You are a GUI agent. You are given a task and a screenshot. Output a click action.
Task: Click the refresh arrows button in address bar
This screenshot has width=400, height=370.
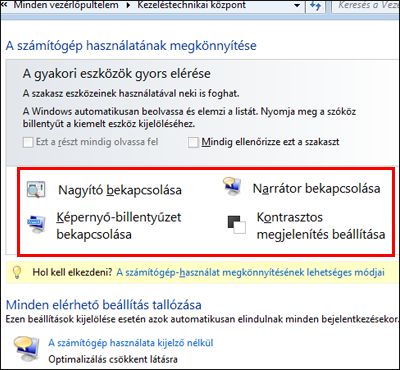click(x=315, y=6)
